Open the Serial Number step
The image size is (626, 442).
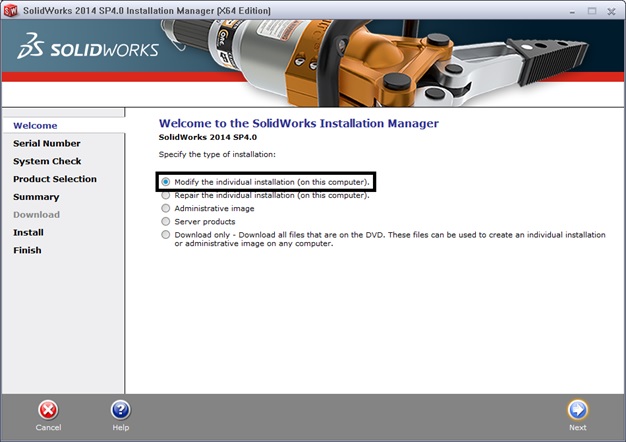[x=46, y=143]
